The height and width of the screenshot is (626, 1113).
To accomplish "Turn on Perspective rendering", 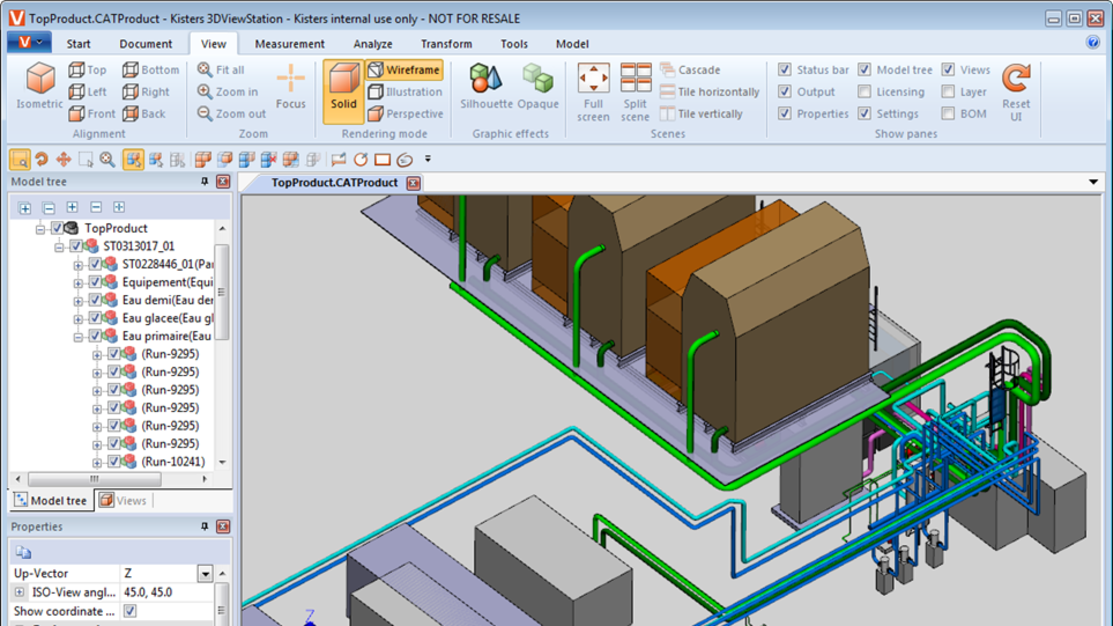I will point(405,114).
